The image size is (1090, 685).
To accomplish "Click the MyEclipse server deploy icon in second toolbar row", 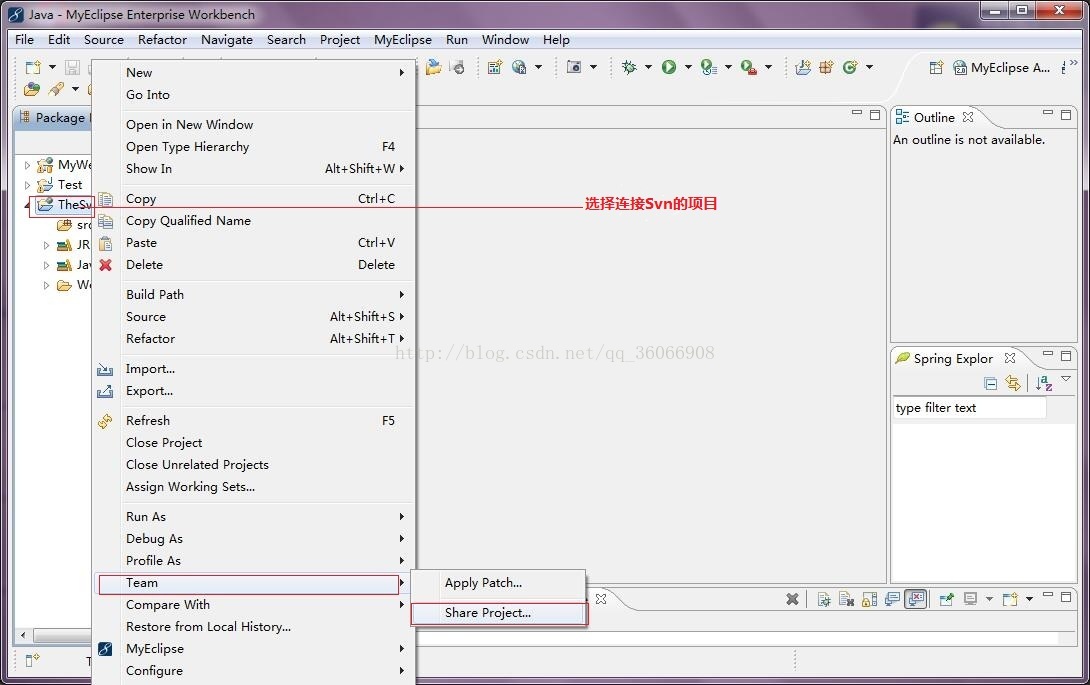I will [32, 89].
